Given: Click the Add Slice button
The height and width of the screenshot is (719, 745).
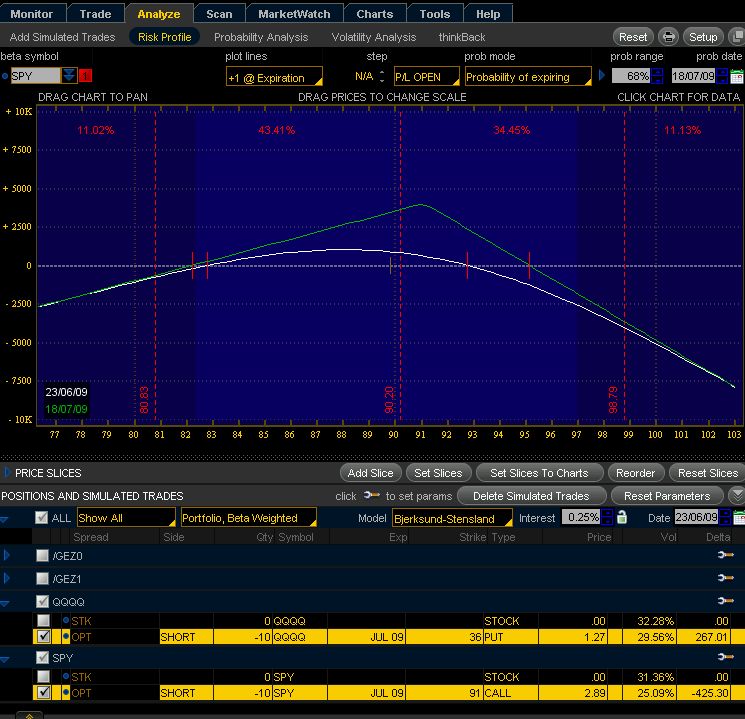Looking at the screenshot, I should [x=370, y=473].
